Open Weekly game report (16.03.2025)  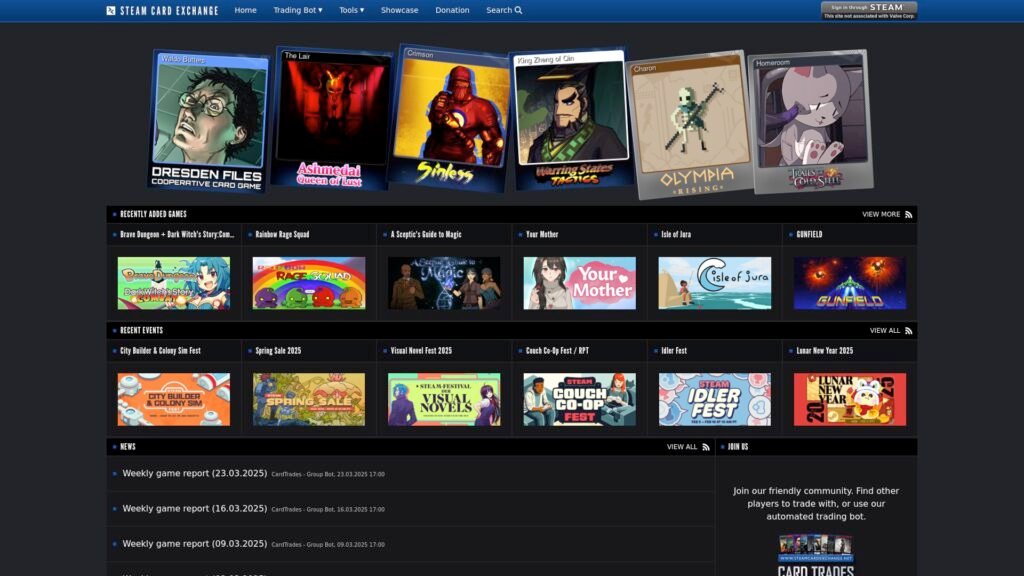coord(195,509)
